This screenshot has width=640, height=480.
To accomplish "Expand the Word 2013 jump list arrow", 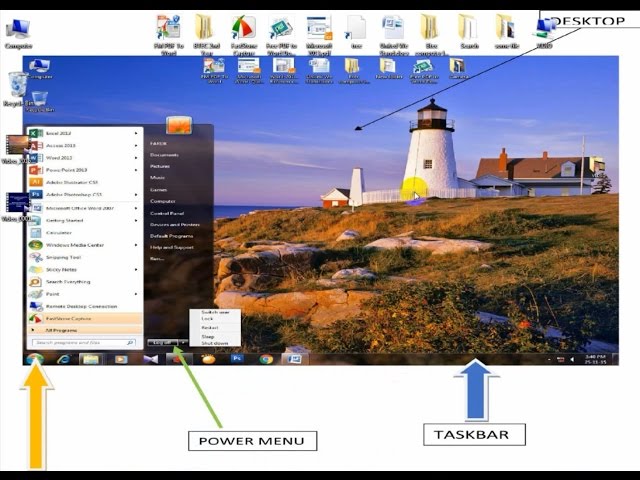I will [x=136, y=158].
